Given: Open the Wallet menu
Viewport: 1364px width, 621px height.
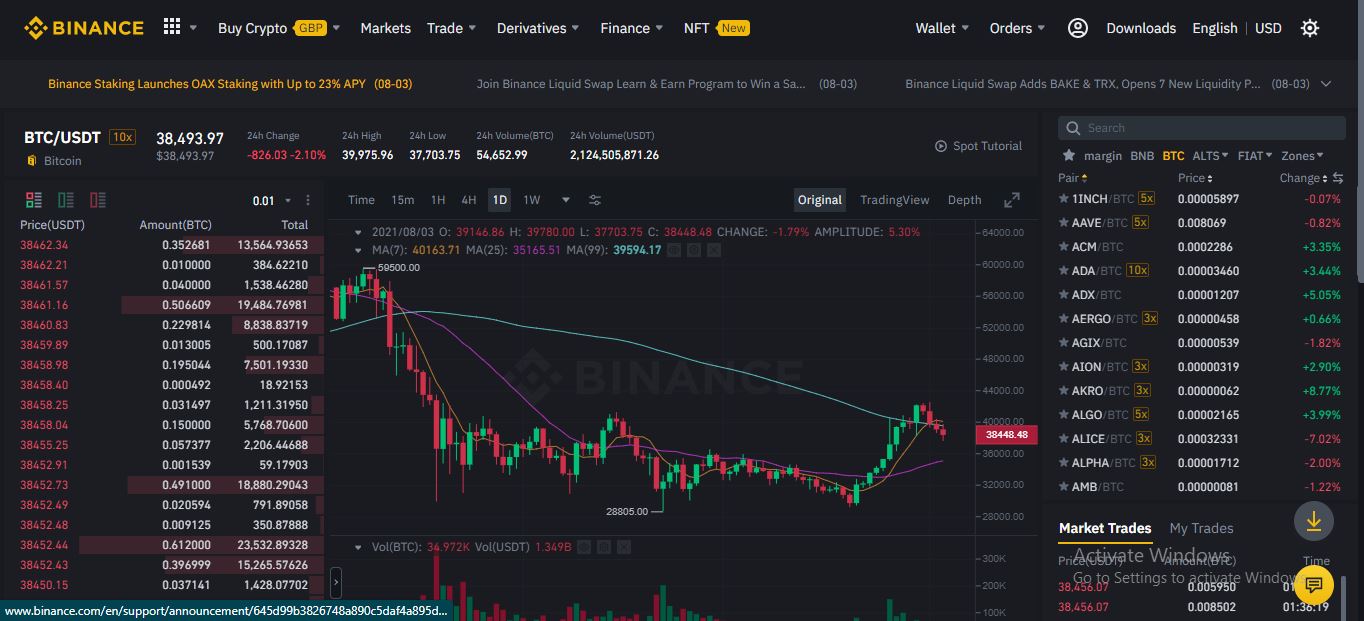Looking at the screenshot, I should [x=942, y=28].
